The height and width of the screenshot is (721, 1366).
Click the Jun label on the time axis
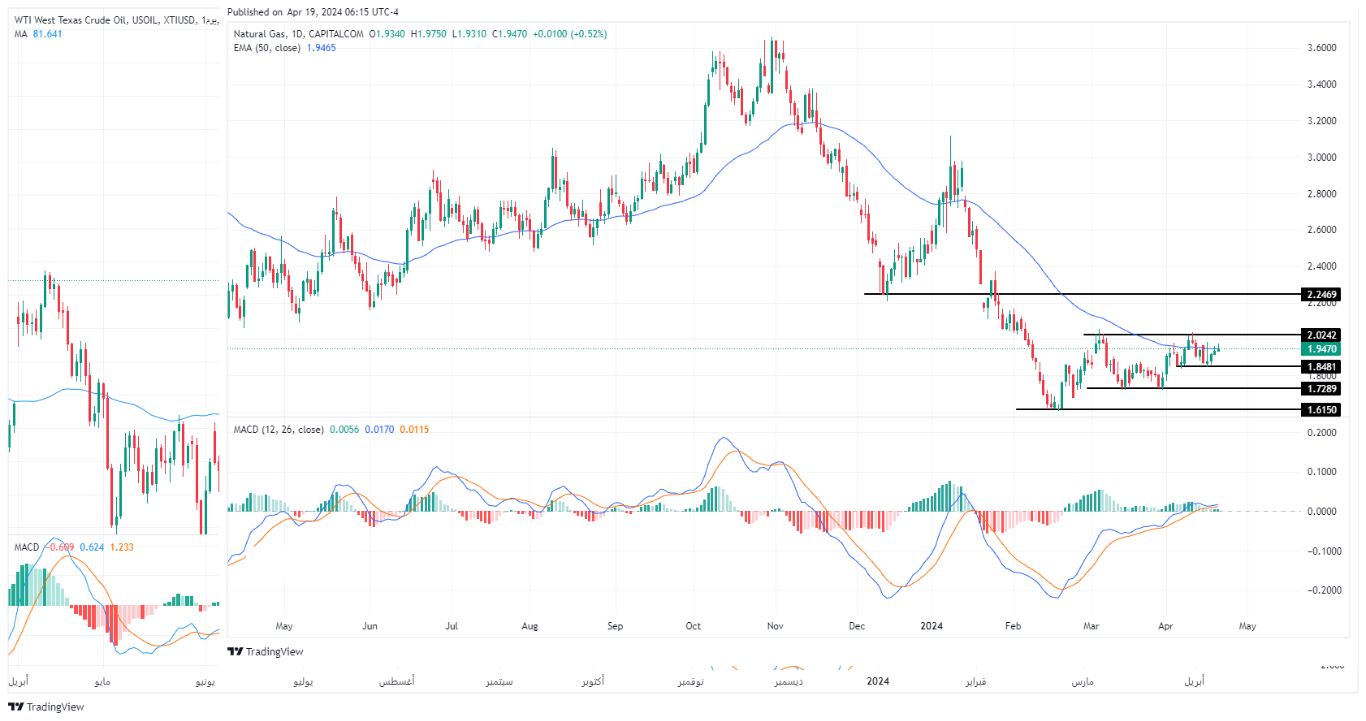coord(370,627)
